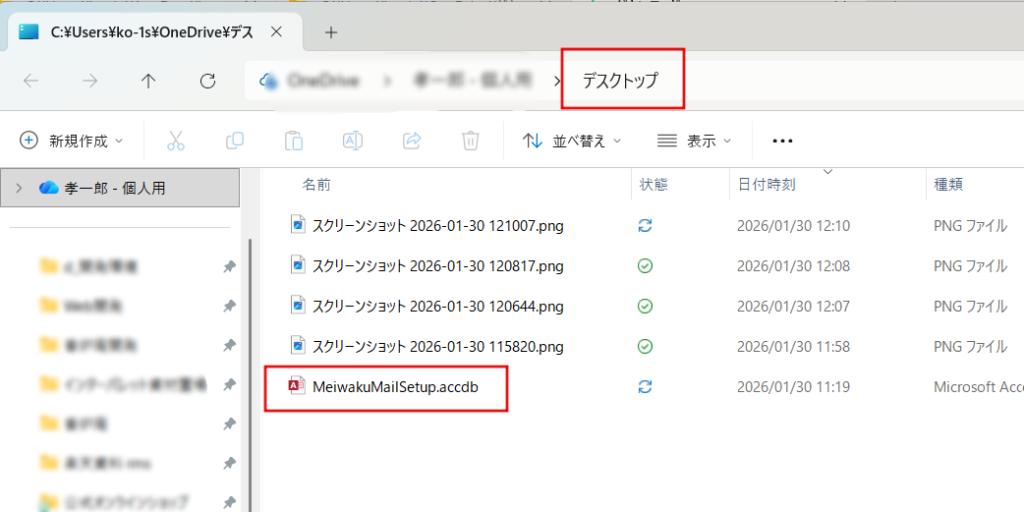
Task: Select スクリーンショット 2026-01-30 121007.png file
Action: click(x=437, y=226)
